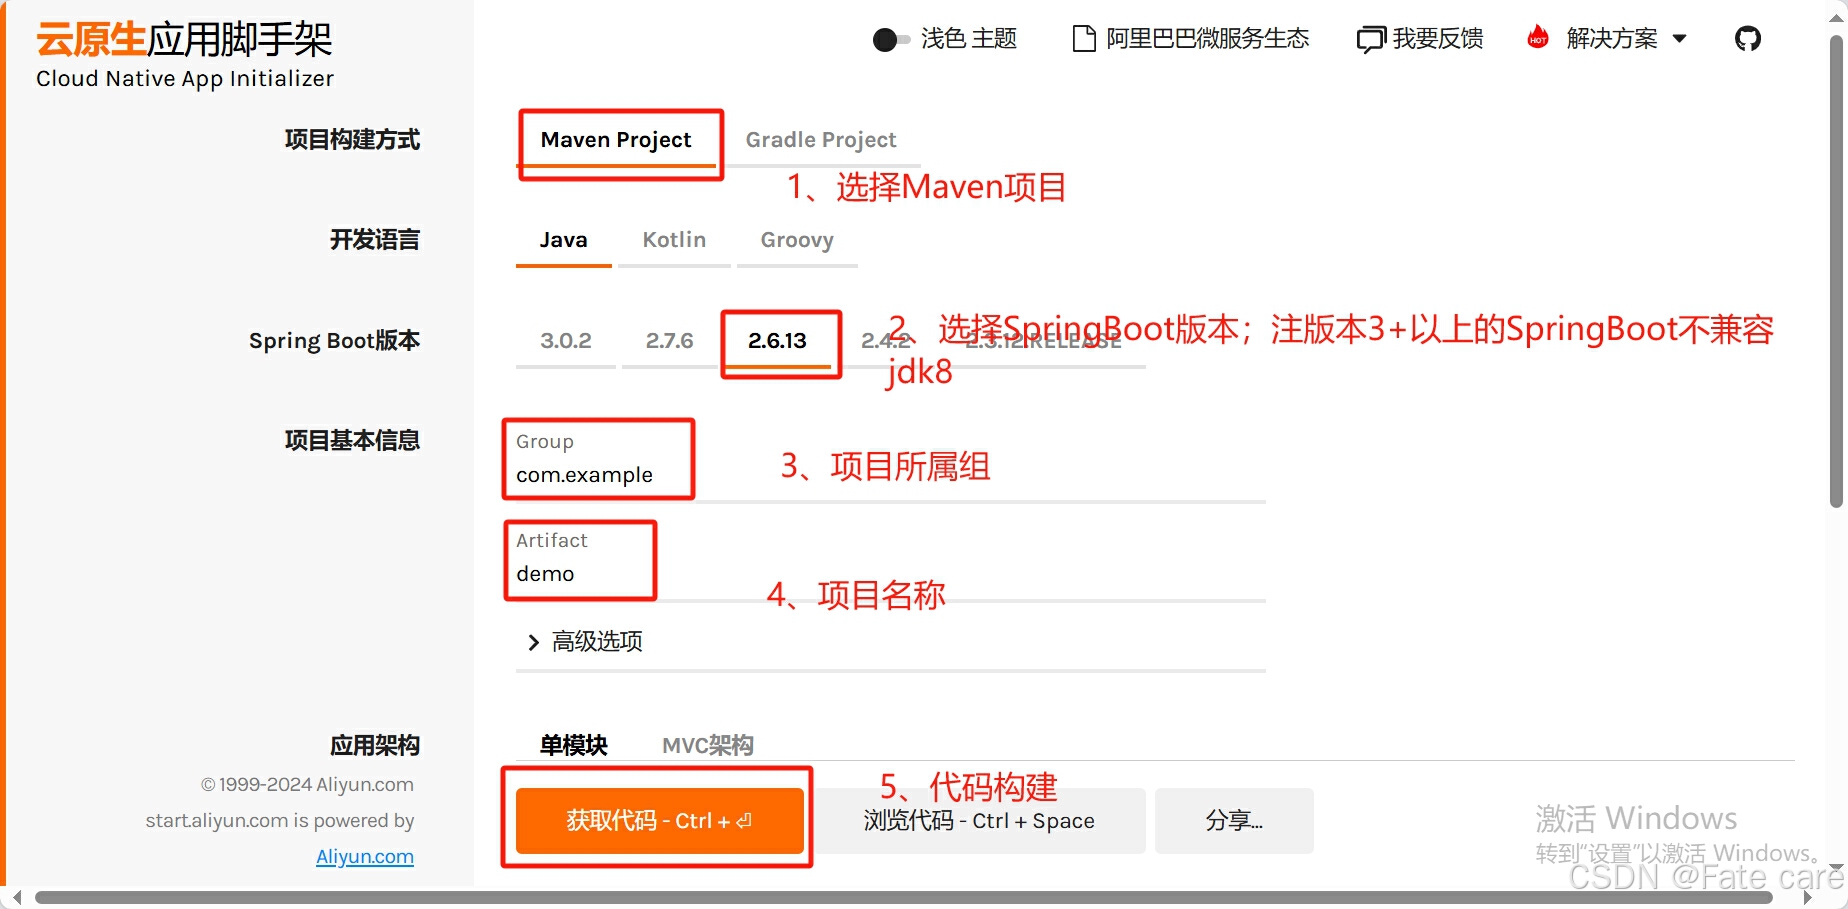This screenshot has height=909, width=1848.
Task: Choose Groovy as the development language
Action: pyautogui.click(x=797, y=241)
